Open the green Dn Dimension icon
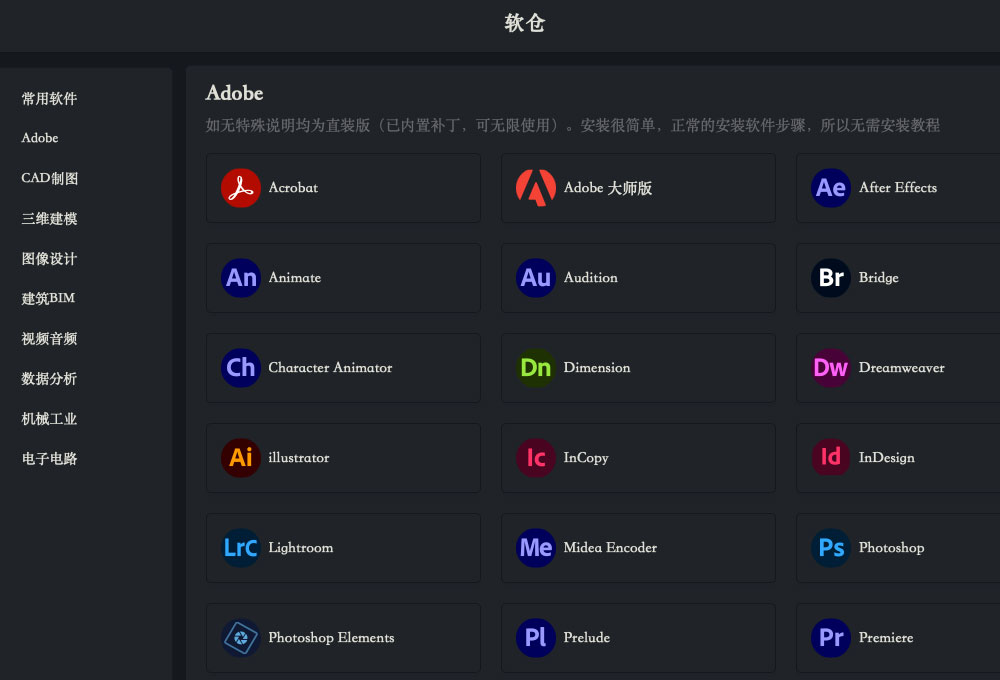1000x680 pixels. (x=536, y=367)
